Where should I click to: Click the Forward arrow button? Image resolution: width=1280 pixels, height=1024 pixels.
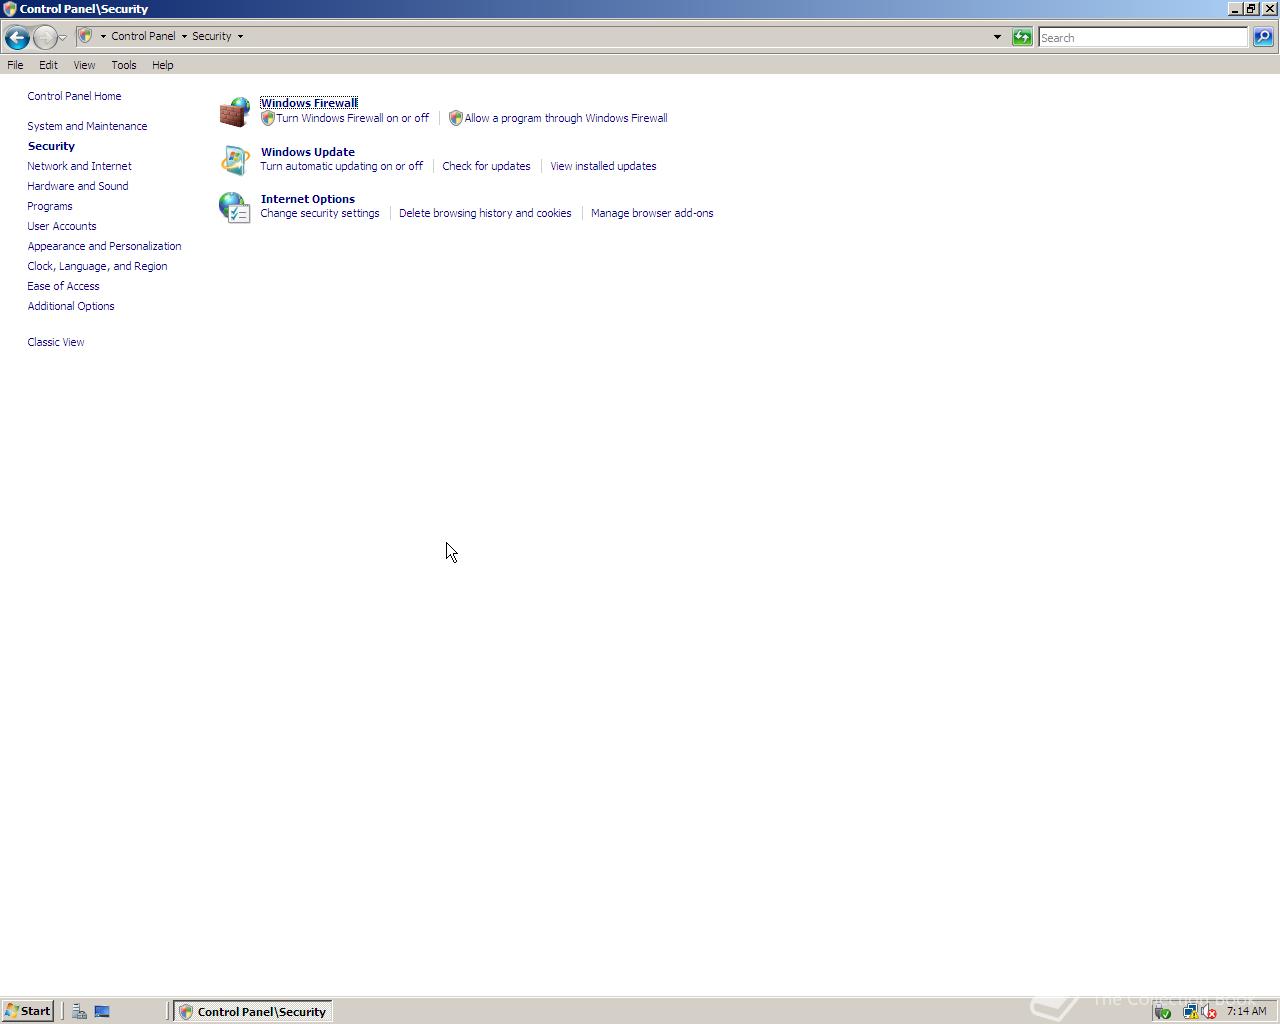coord(45,38)
